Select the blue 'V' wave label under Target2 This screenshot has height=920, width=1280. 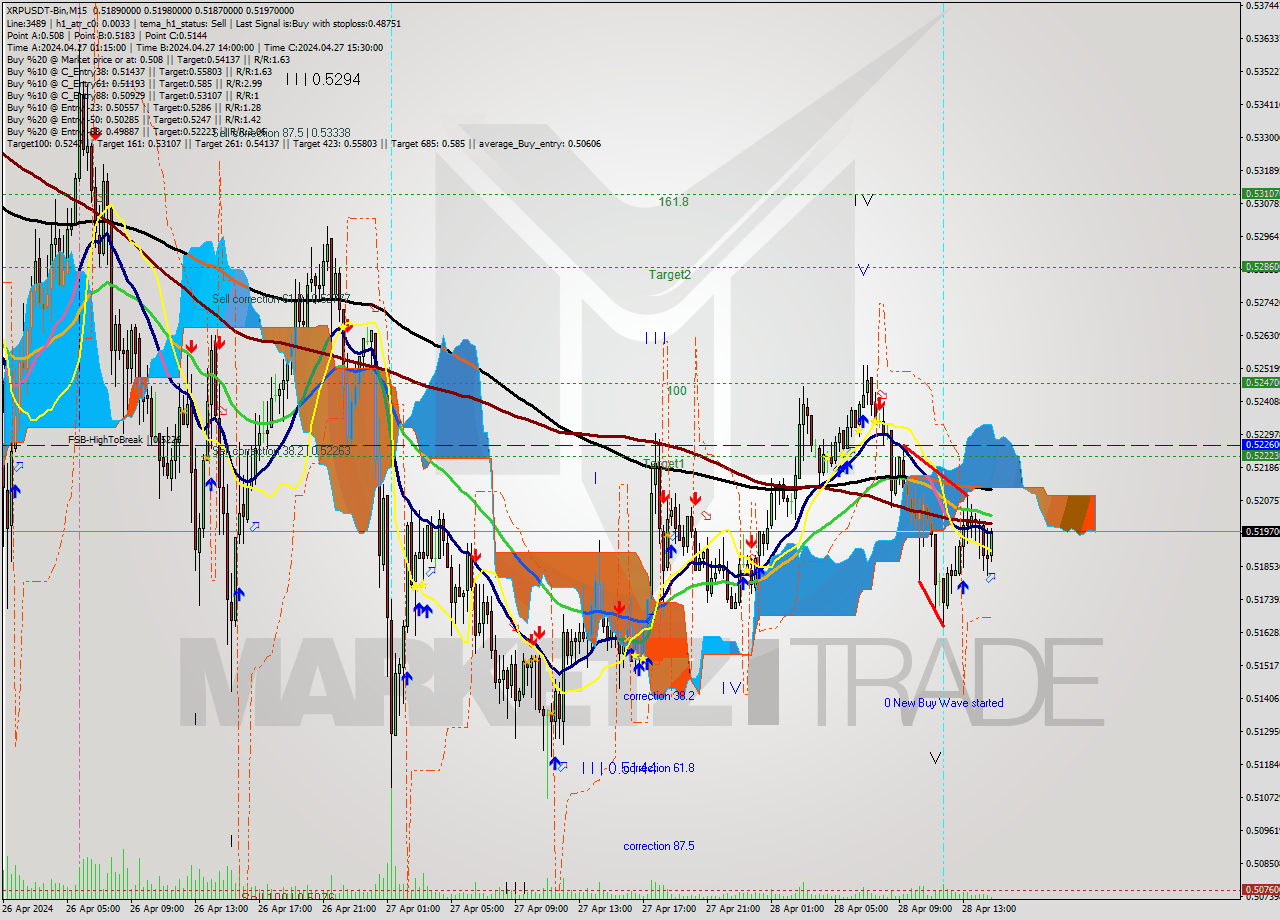[863, 270]
